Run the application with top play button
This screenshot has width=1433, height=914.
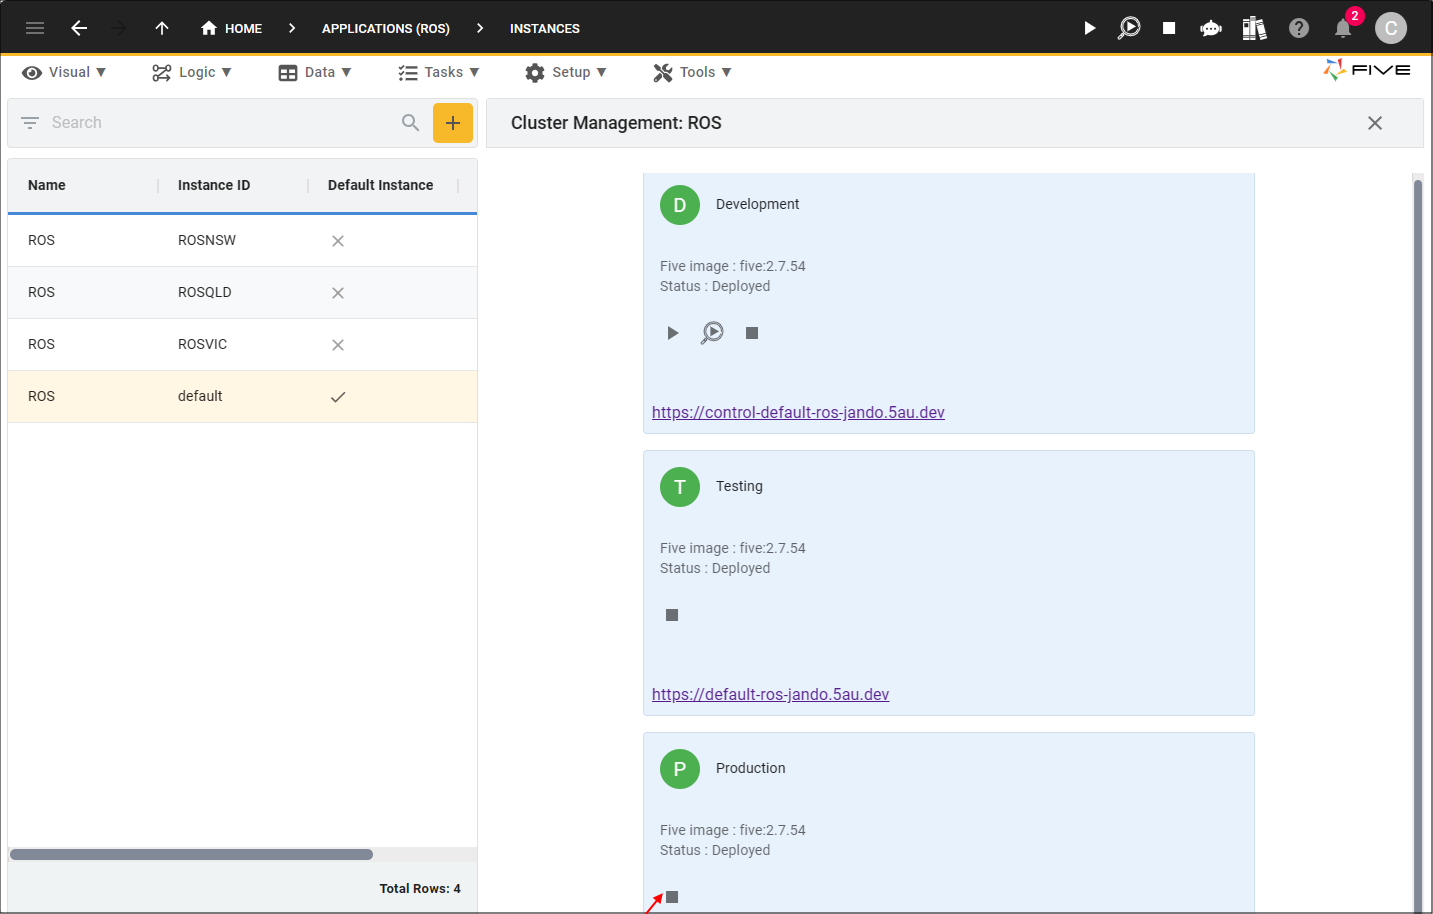1090,28
